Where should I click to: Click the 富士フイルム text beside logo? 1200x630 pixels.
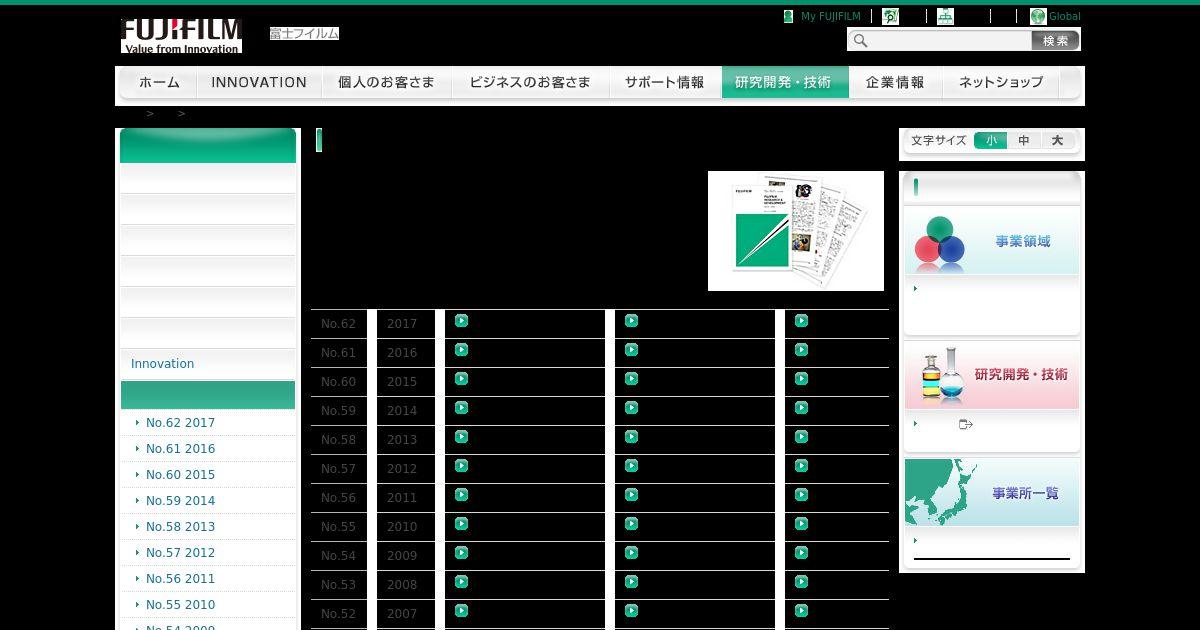pyautogui.click(x=304, y=34)
